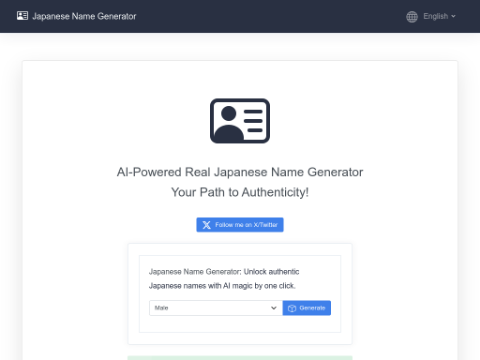
Task: Open the Male gender select box
Action: (216, 308)
